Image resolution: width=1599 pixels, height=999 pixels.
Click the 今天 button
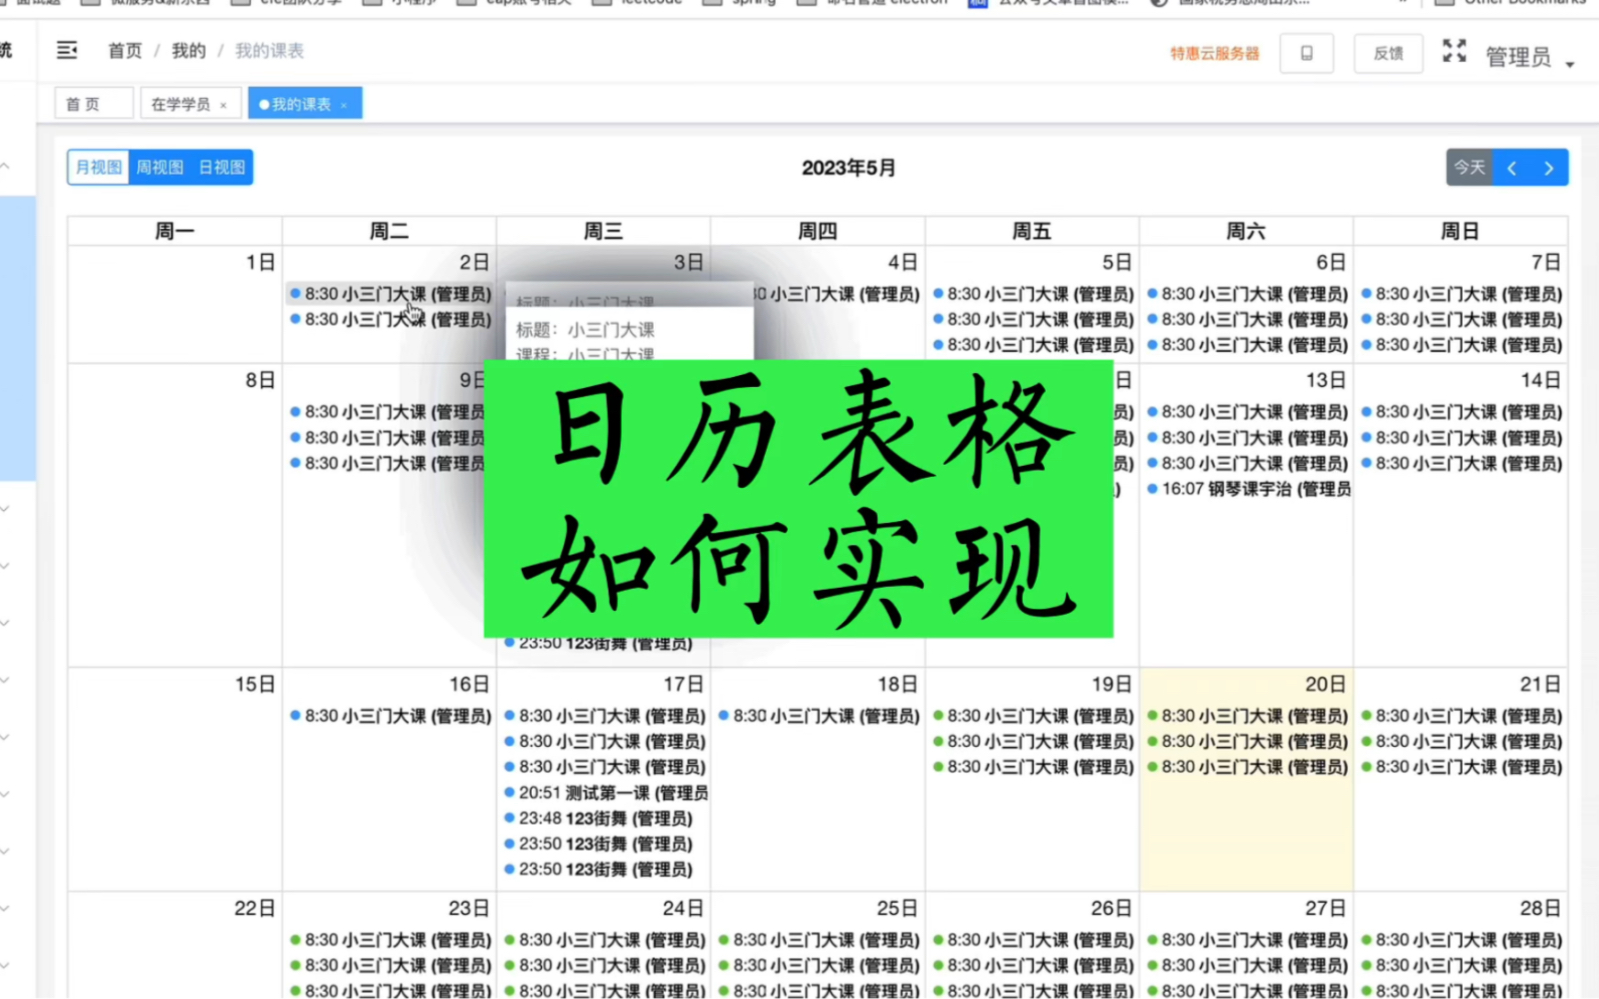(1469, 168)
